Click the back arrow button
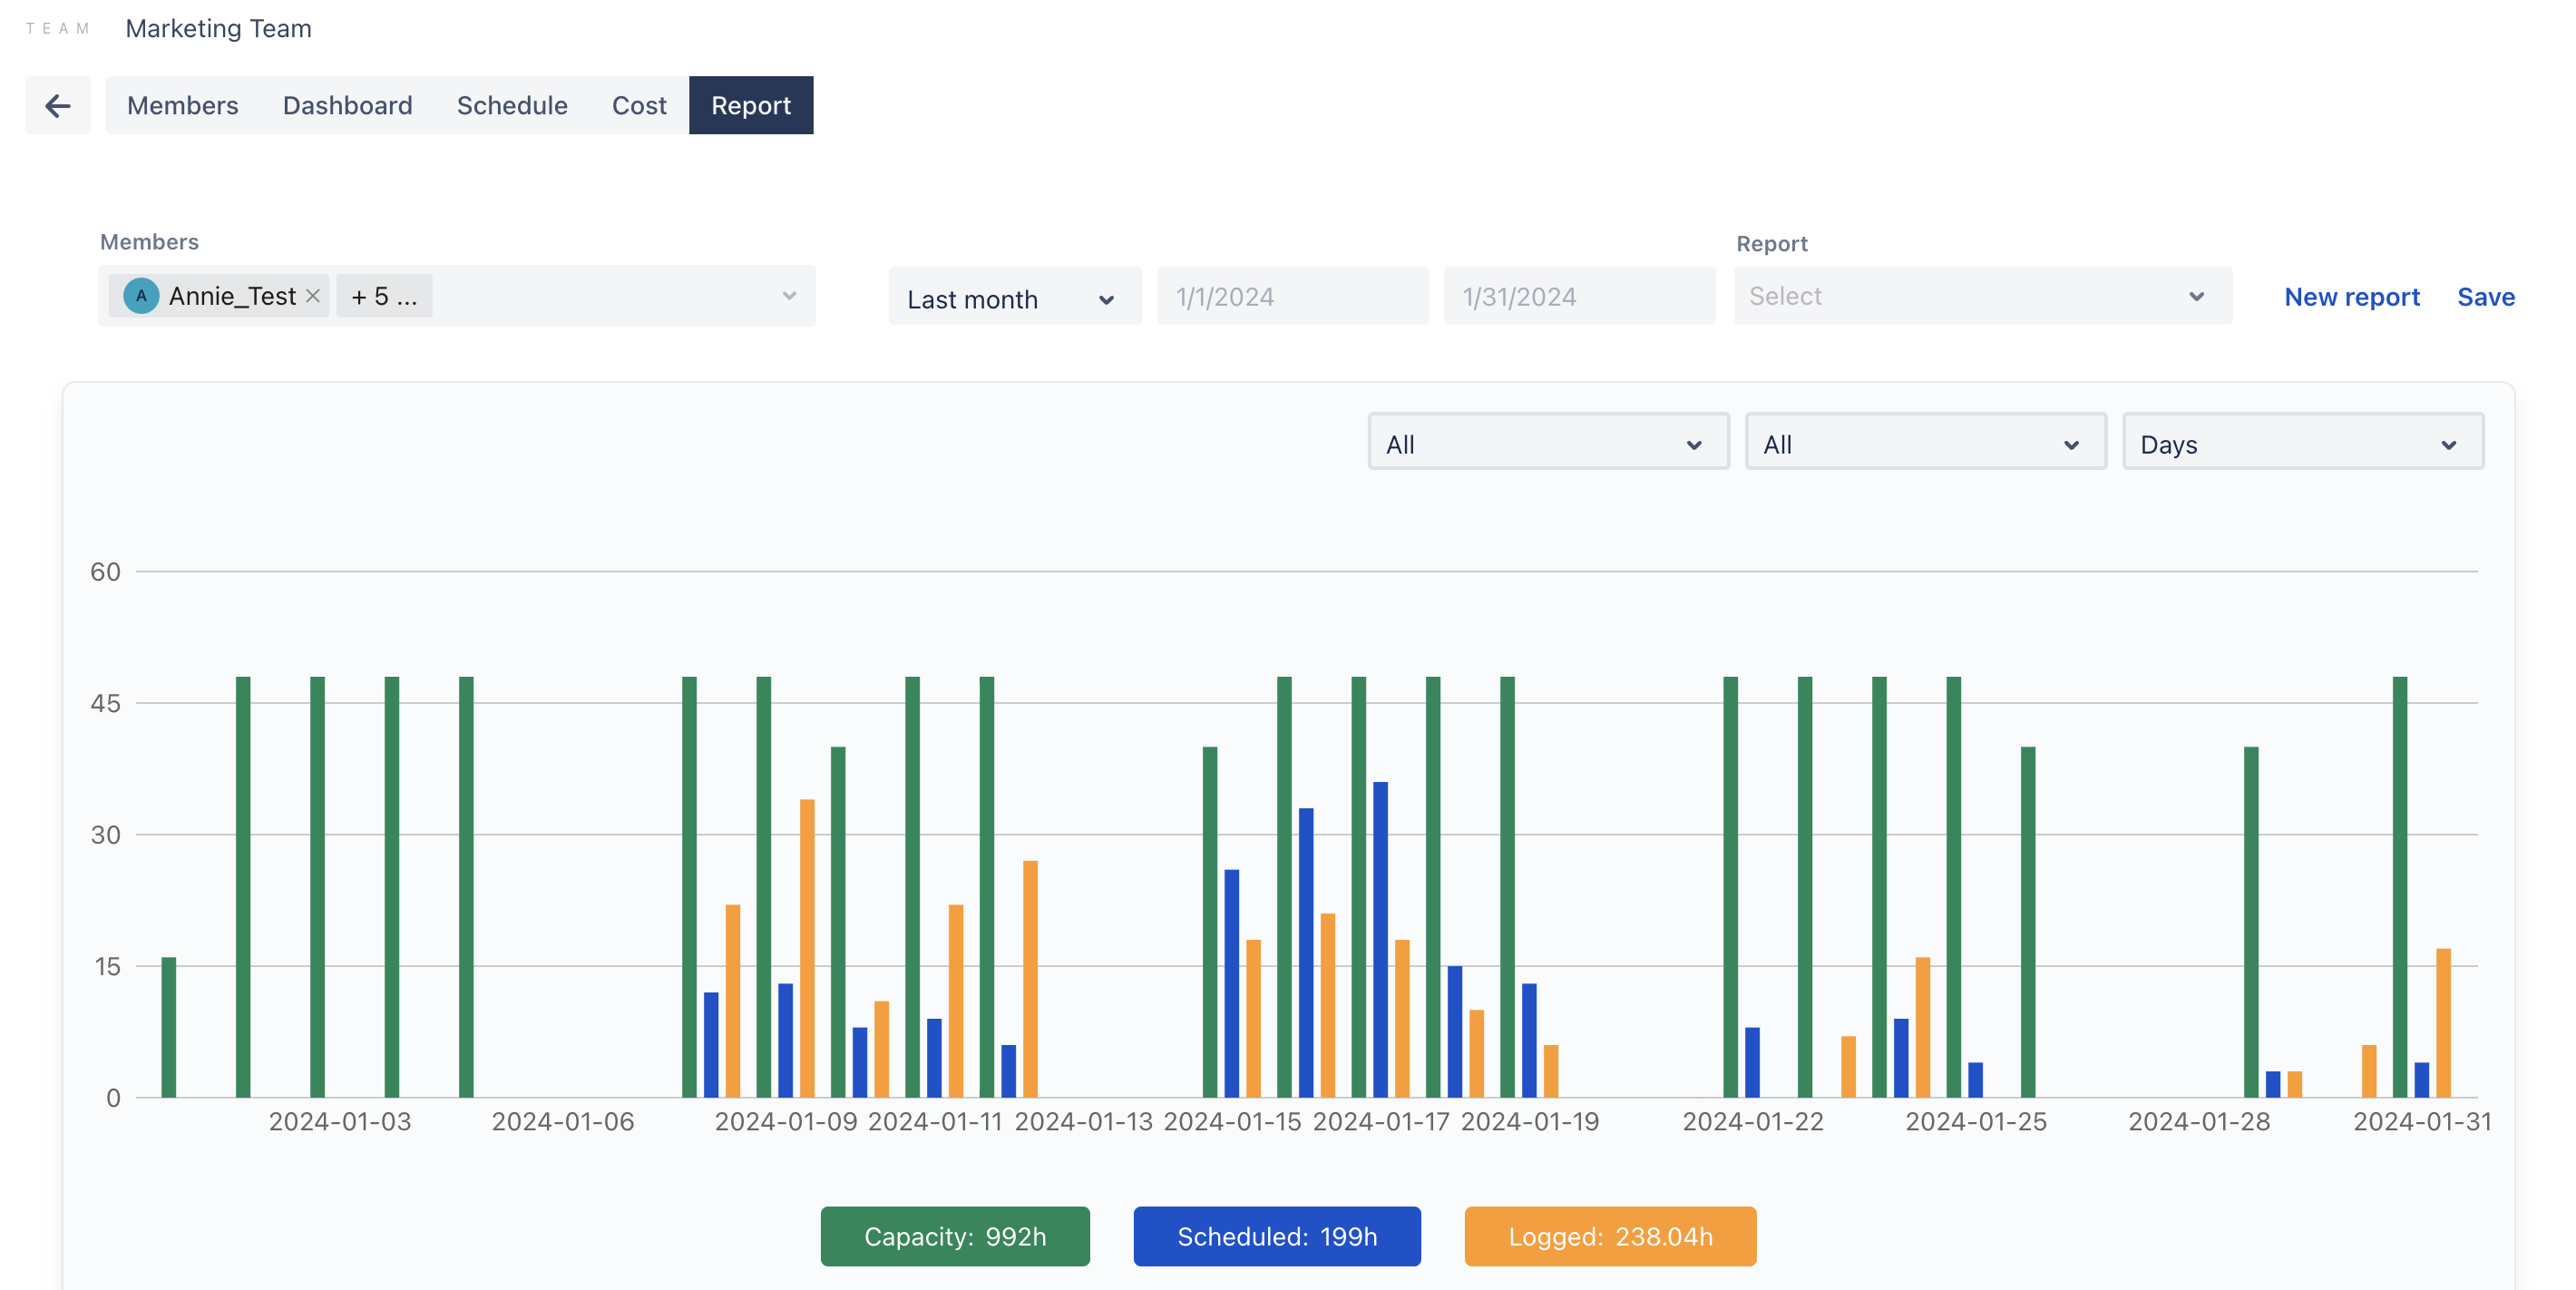Image resolution: width=2576 pixels, height=1290 pixels. 58,105
